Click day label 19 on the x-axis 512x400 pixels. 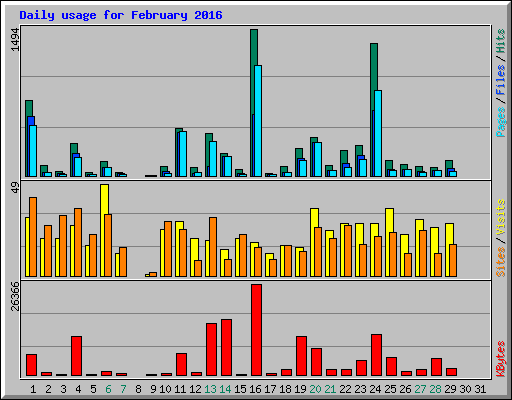pyautogui.click(x=300, y=389)
